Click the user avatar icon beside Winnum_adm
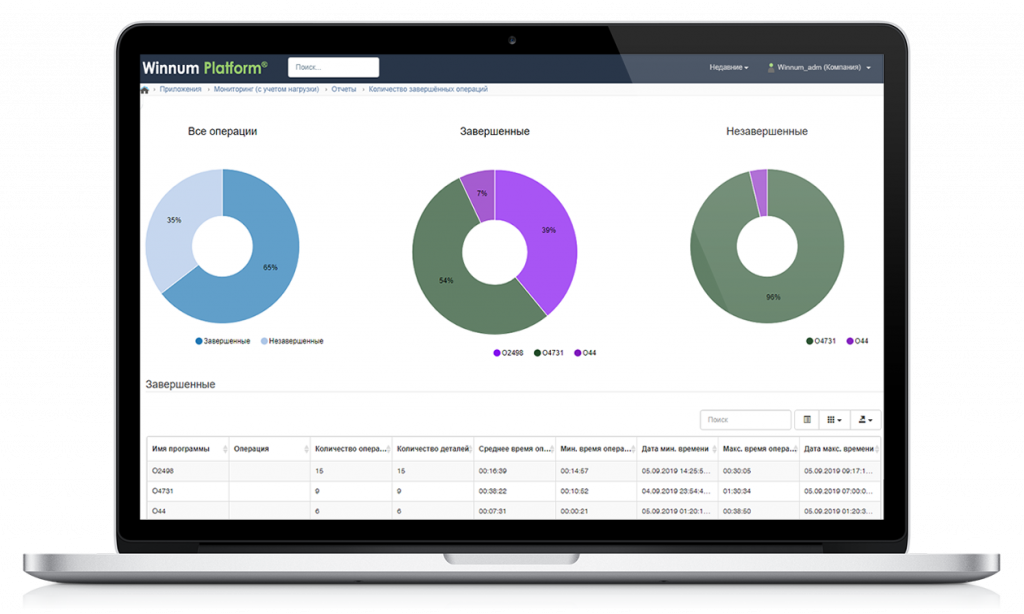 [771, 68]
